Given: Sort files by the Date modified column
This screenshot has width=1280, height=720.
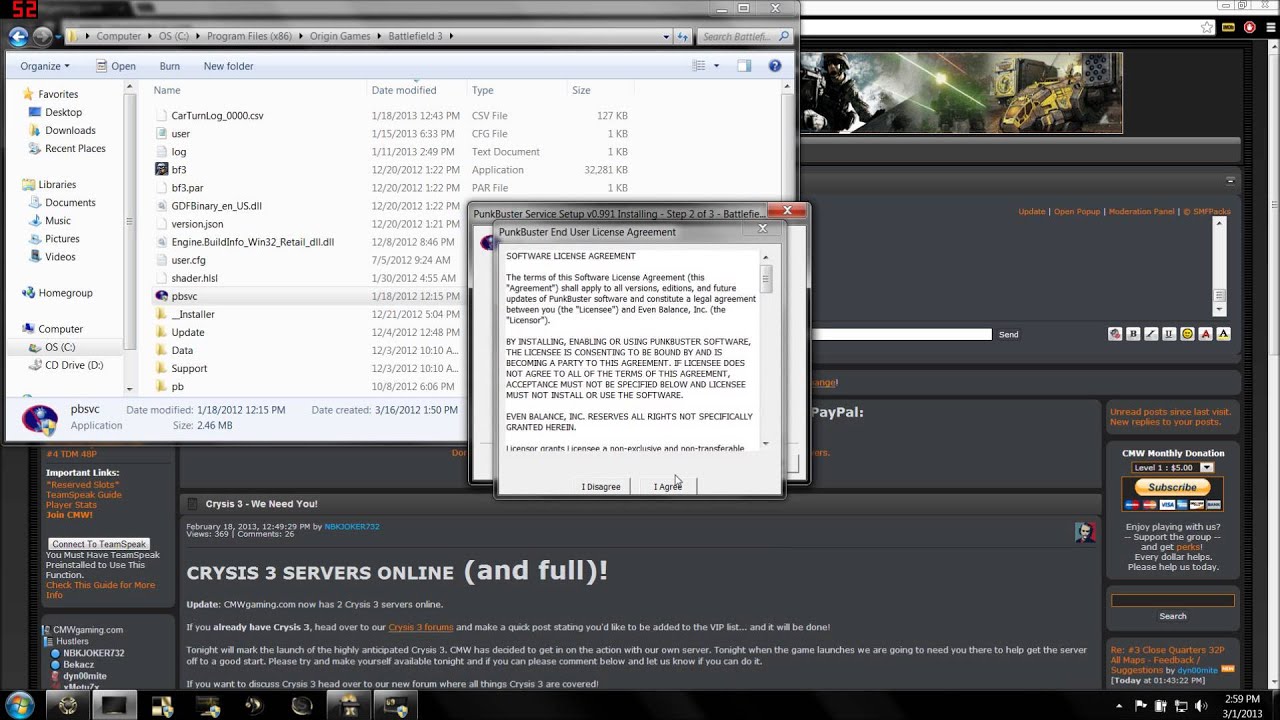Looking at the screenshot, I should 404,90.
